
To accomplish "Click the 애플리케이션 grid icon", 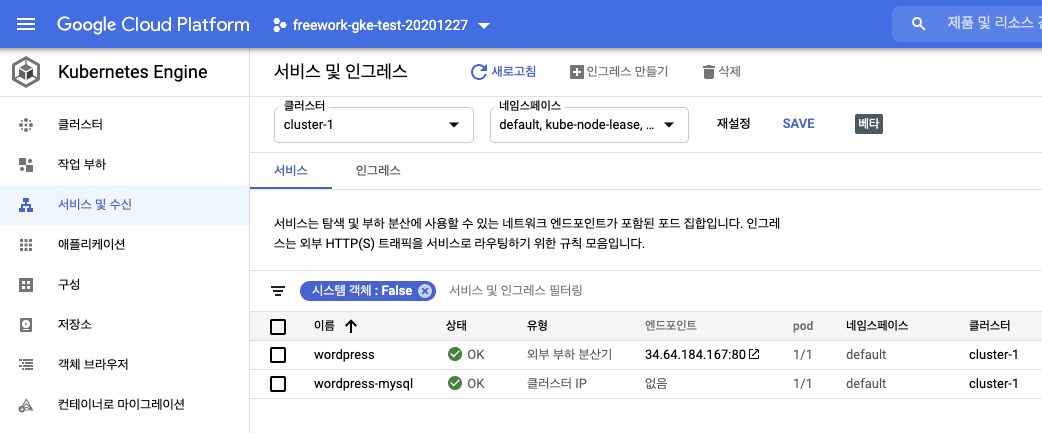I will pyautogui.click(x=26, y=244).
